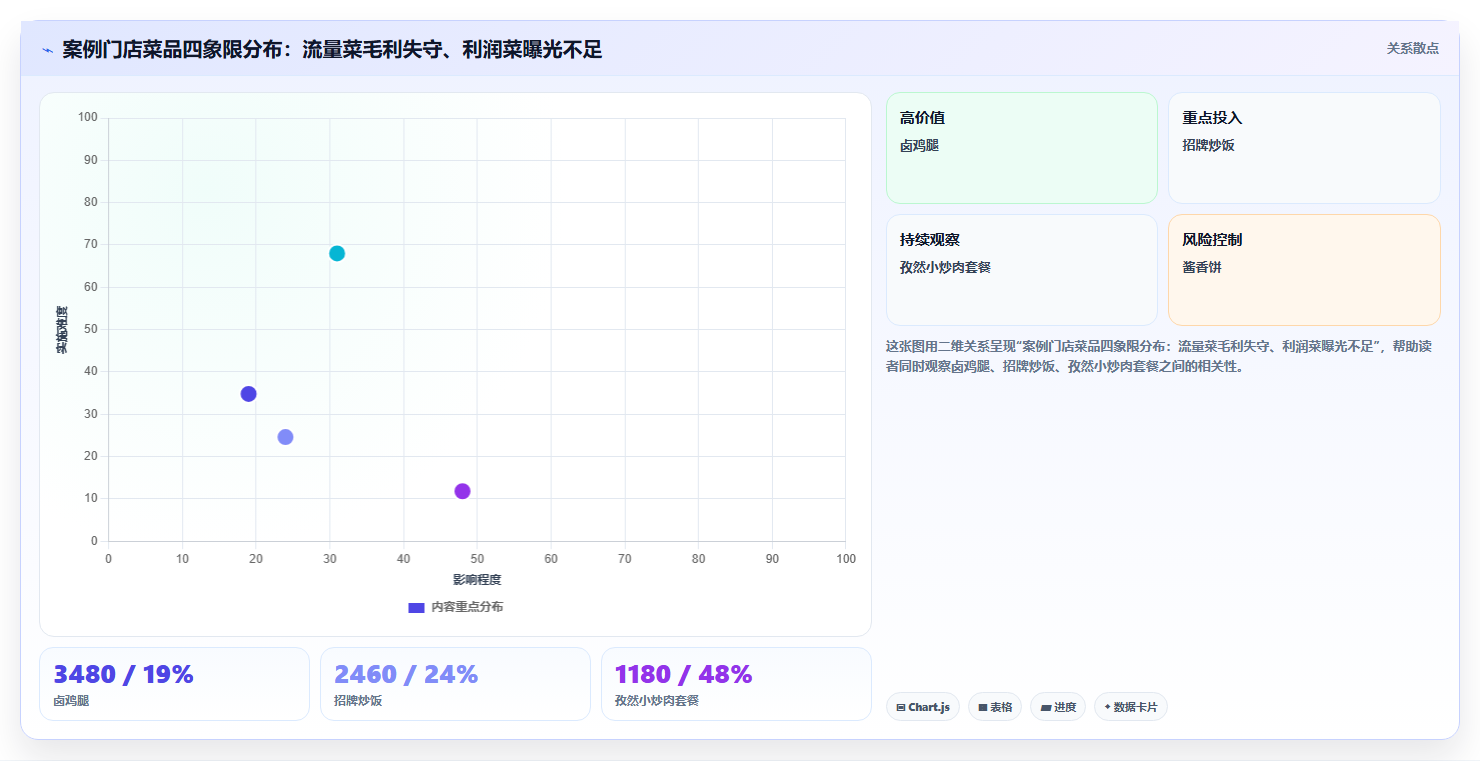Click the chart title heading text

coord(332,50)
